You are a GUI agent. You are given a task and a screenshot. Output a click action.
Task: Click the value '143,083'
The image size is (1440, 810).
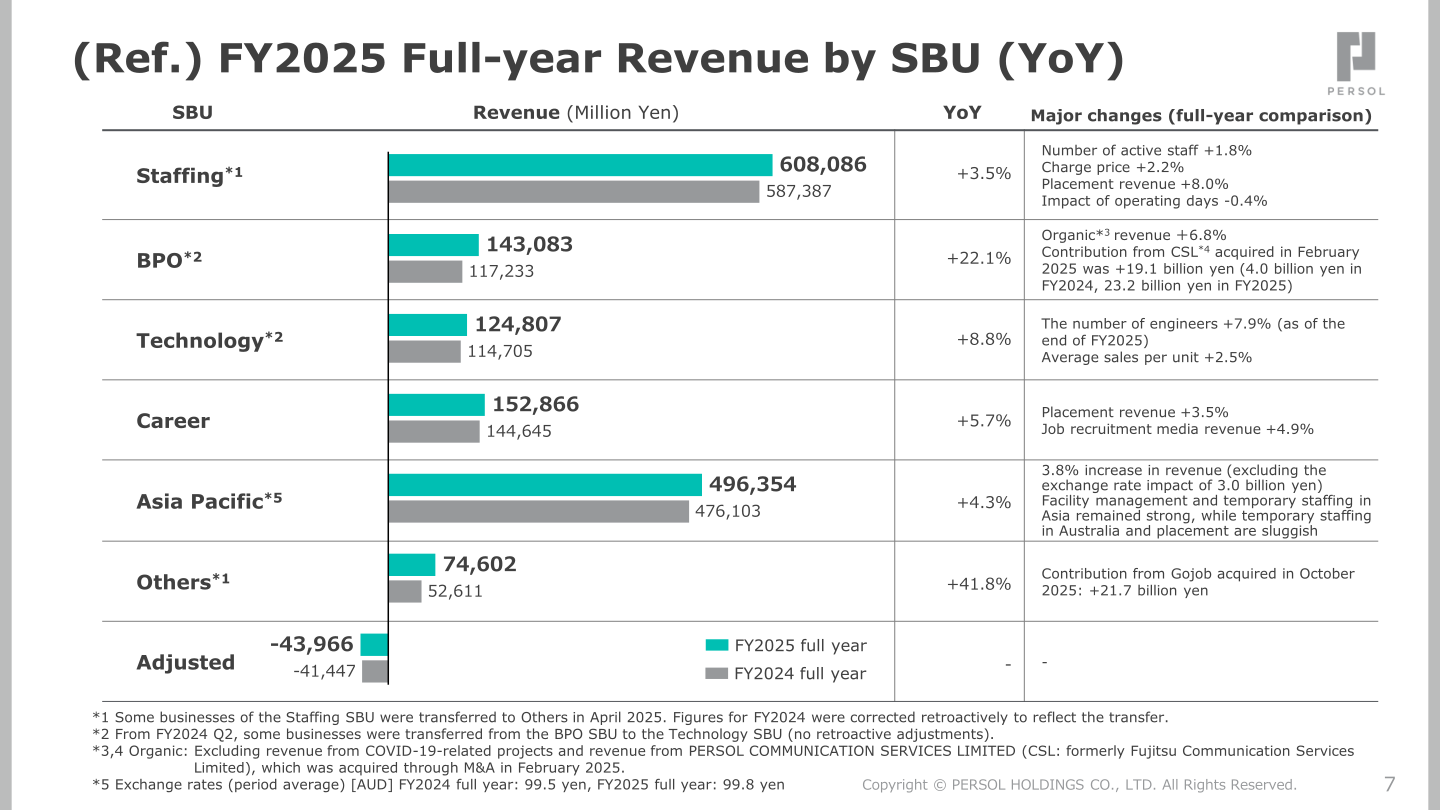[530, 244]
